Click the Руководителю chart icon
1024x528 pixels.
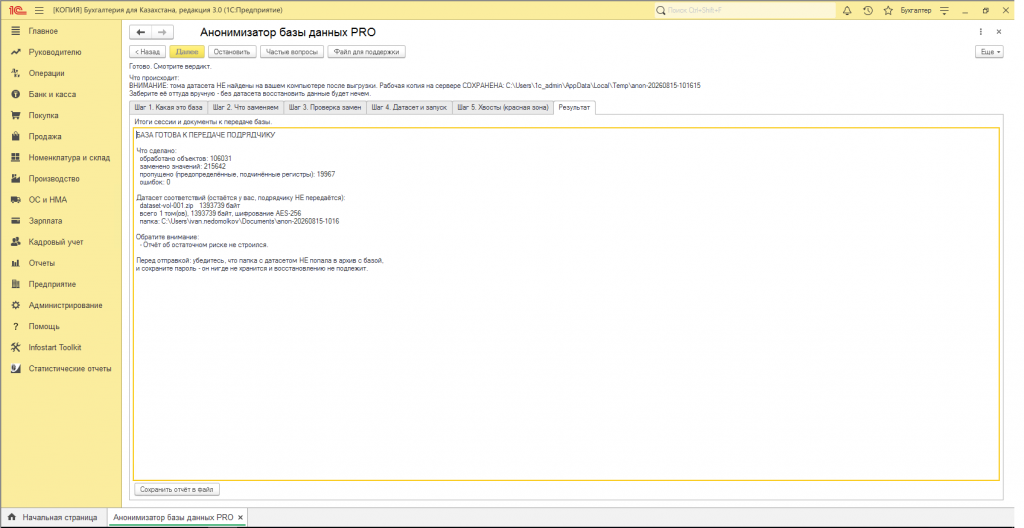pos(16,52)
